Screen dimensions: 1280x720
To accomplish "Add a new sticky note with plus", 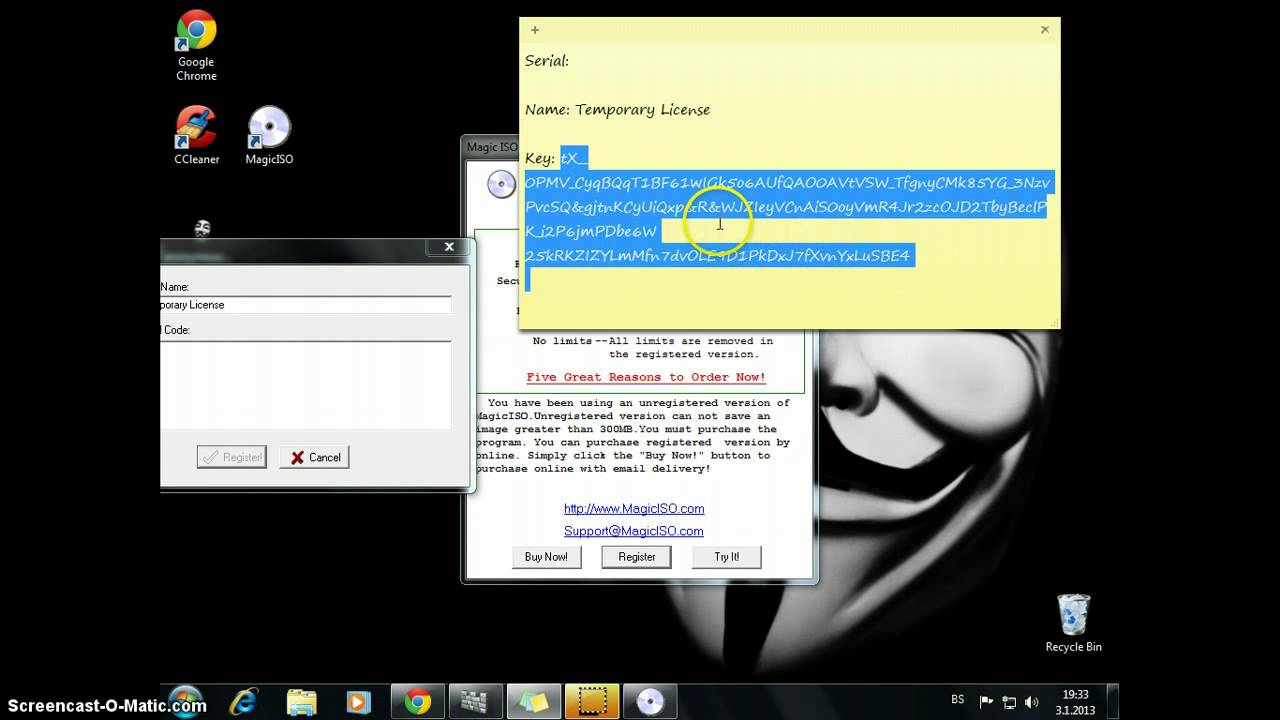I will click(535, 30).
